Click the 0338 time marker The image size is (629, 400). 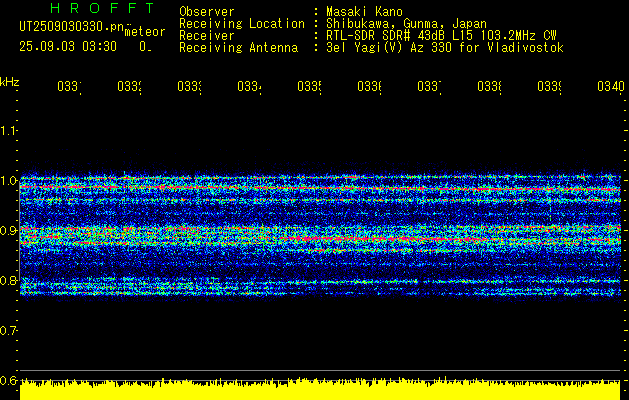(489, 86)
